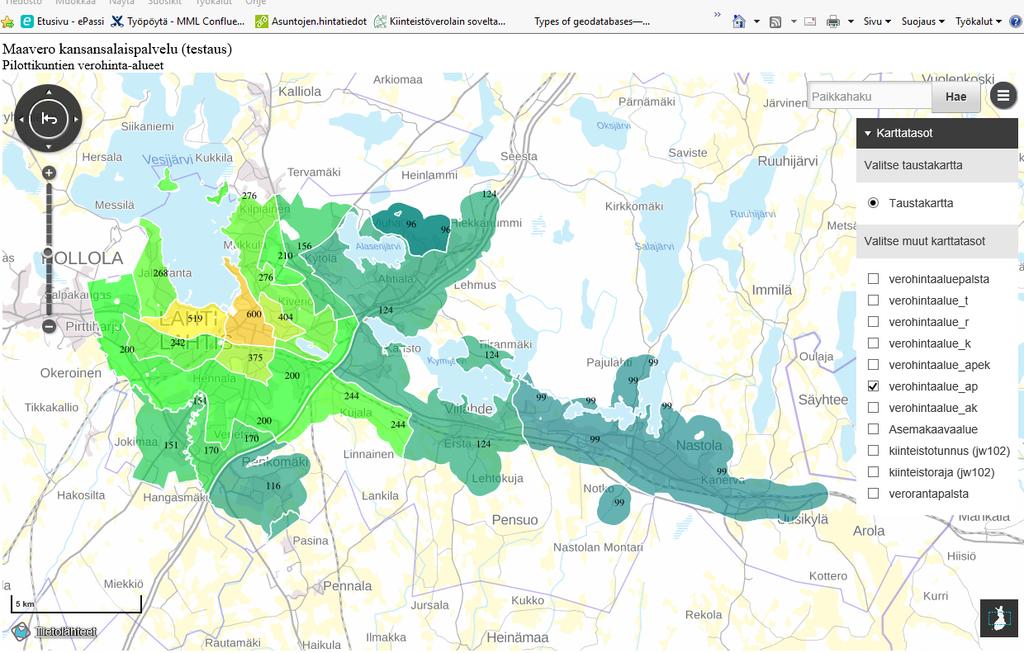
Task: Click the Tietolähteet data sources icon
Action: point(21,631)
